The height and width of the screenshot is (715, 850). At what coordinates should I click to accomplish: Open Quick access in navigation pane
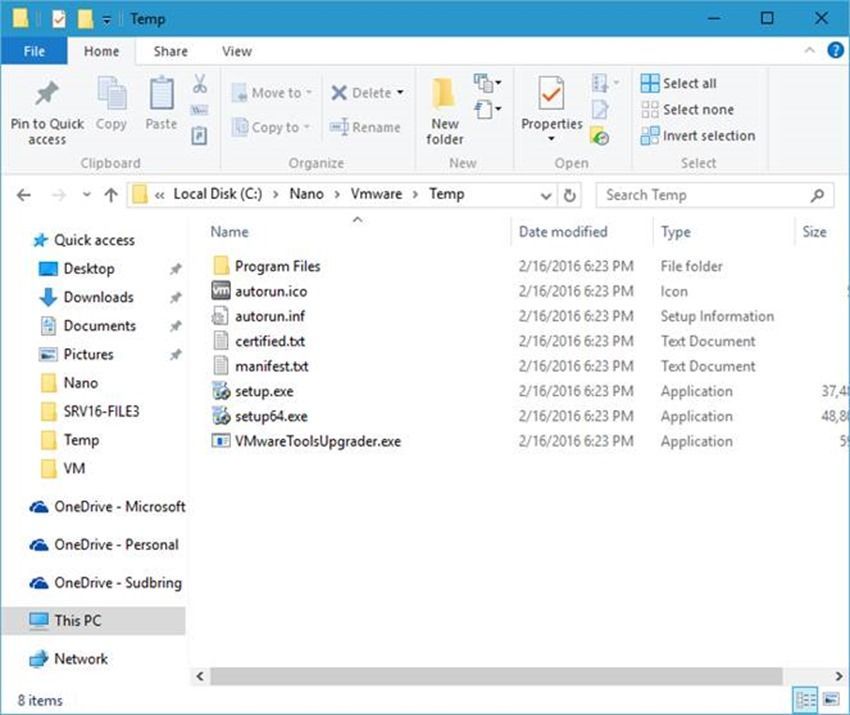[94, 240]
